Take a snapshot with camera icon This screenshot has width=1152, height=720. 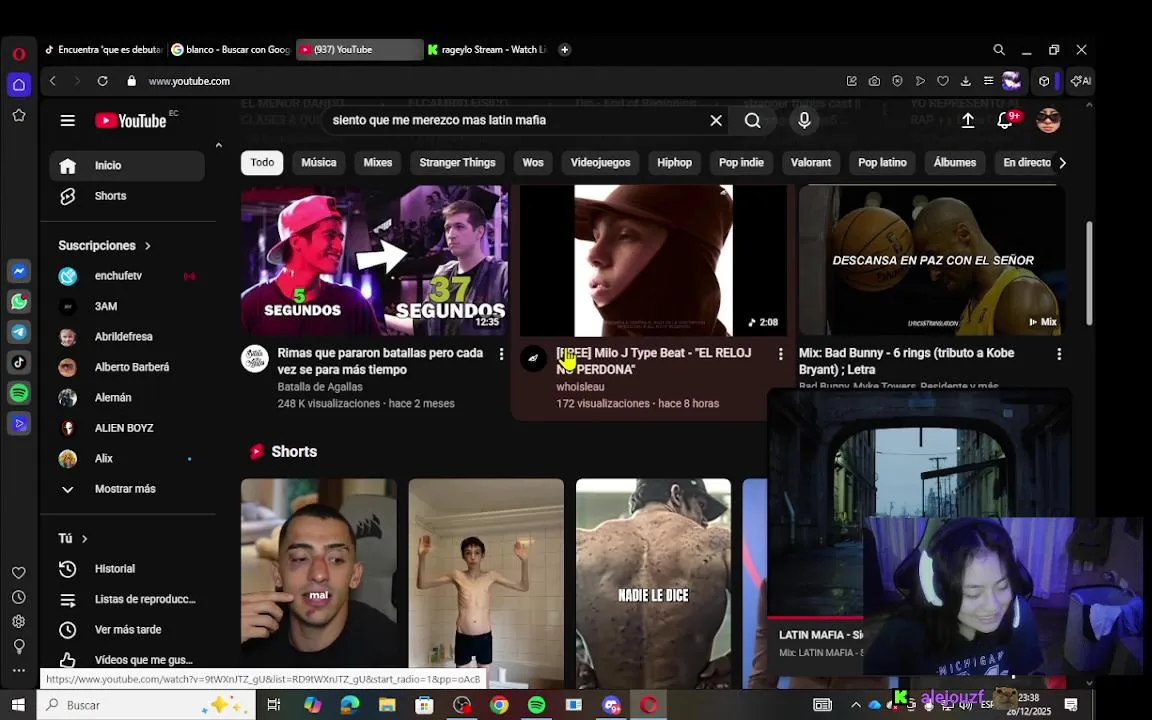pyautogui.click(x=874, y=81)
